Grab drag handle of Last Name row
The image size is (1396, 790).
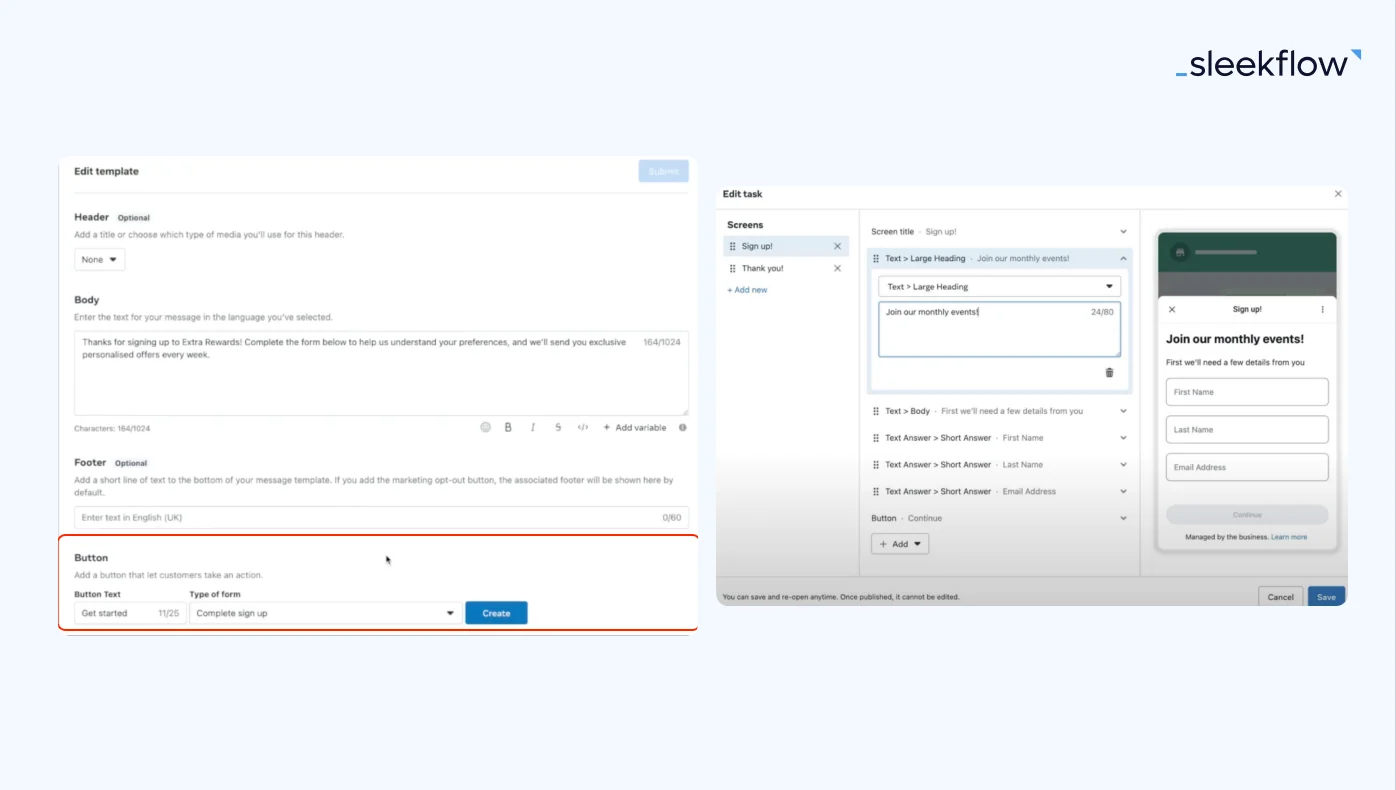point(876,465)
